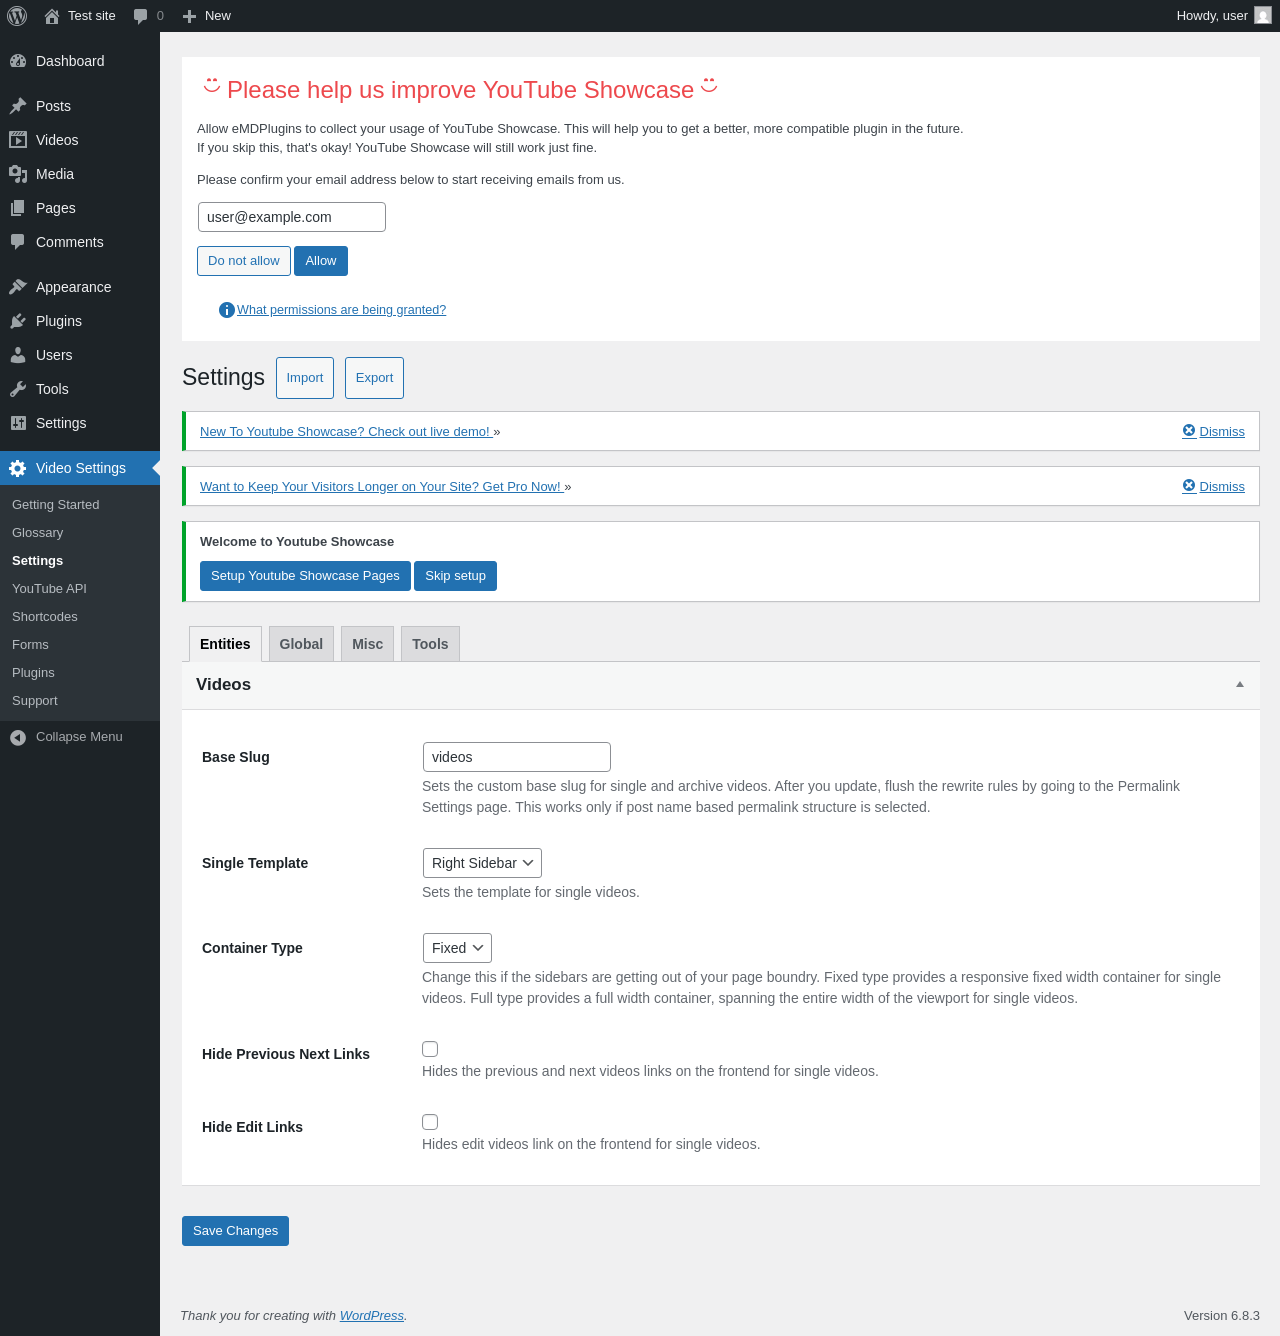The image size is (1280, 1336).
Task: Open the Check out live demo link
Action: [x=345, y=432]
